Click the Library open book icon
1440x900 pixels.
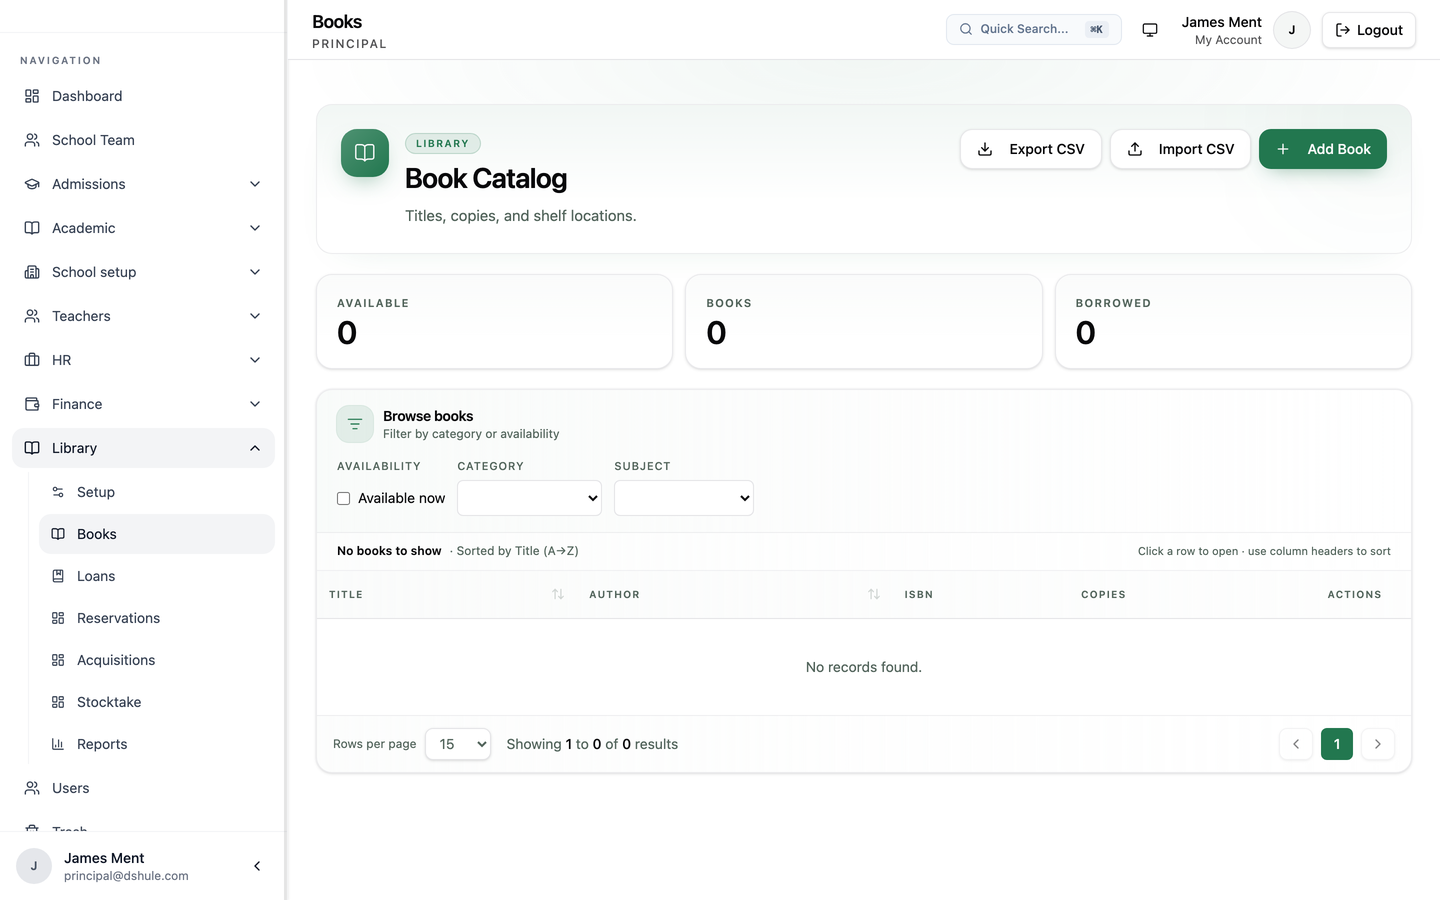[32, 448]
